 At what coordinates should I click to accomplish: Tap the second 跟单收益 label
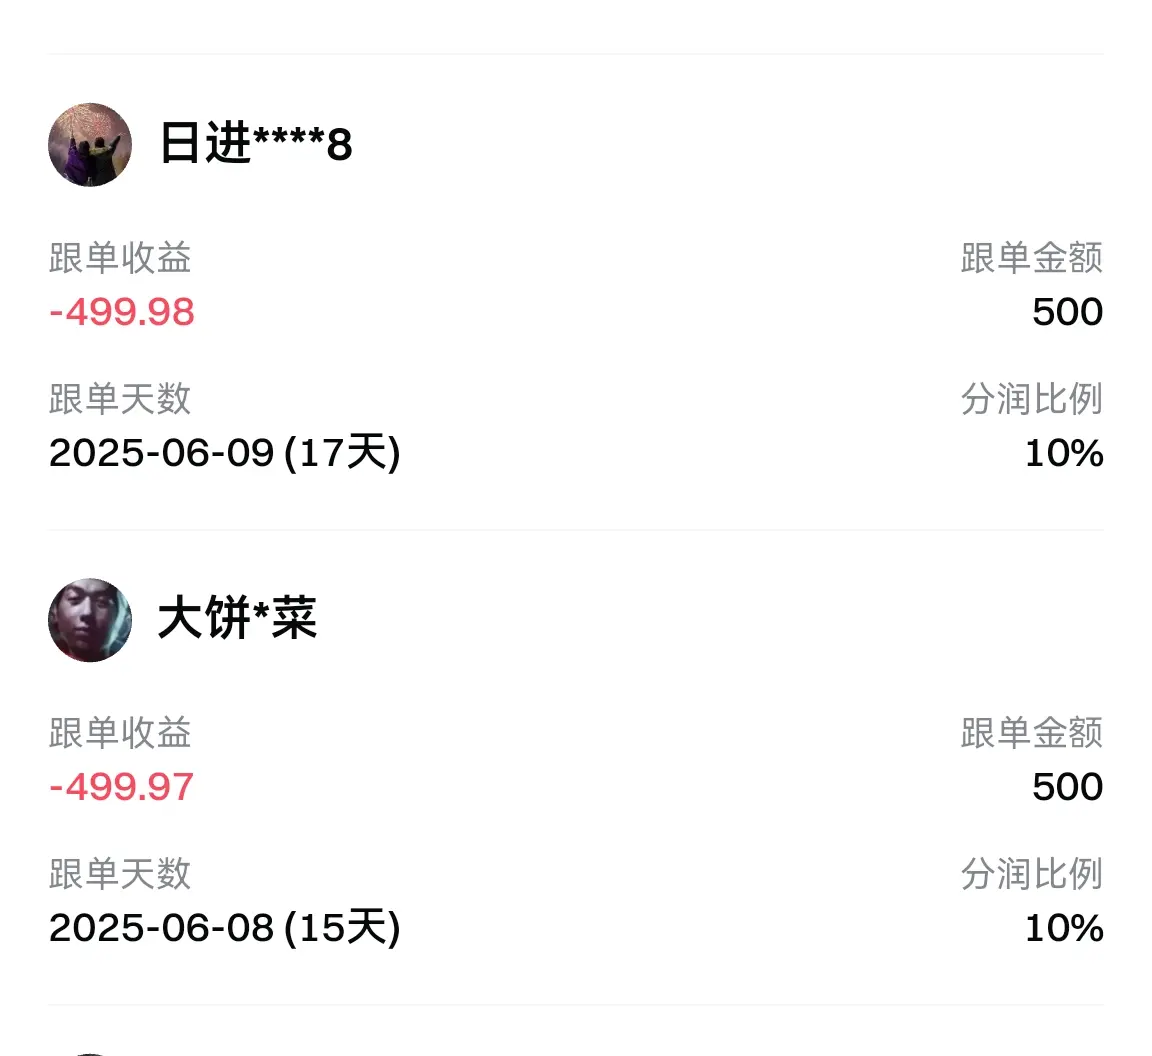[120, 733]
